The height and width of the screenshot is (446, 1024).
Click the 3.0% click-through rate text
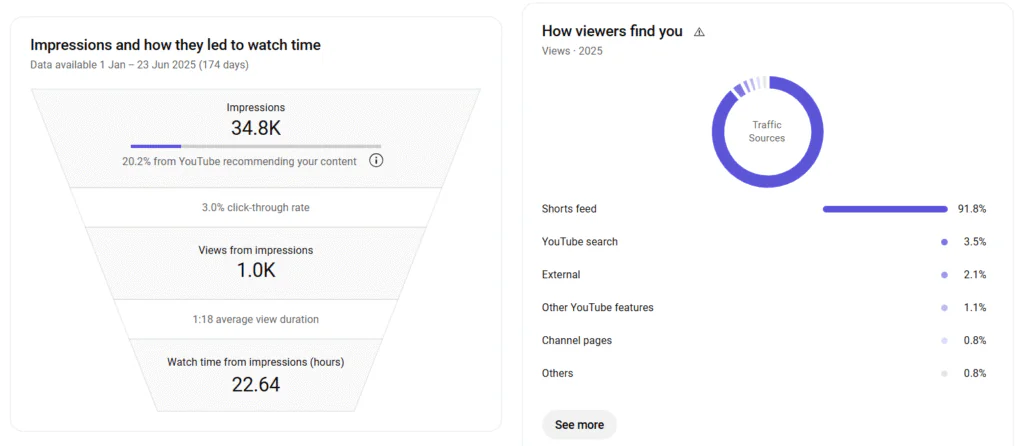tap(256, 208)
